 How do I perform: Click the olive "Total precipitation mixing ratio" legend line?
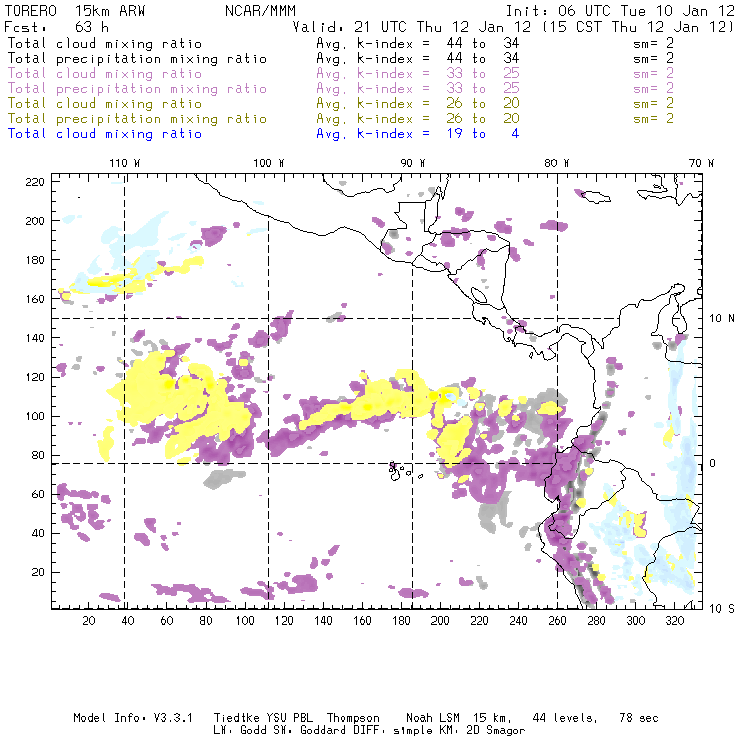(137, 118)
